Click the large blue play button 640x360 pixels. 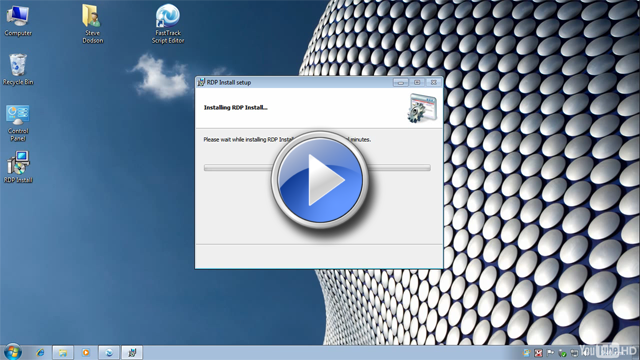320,180
